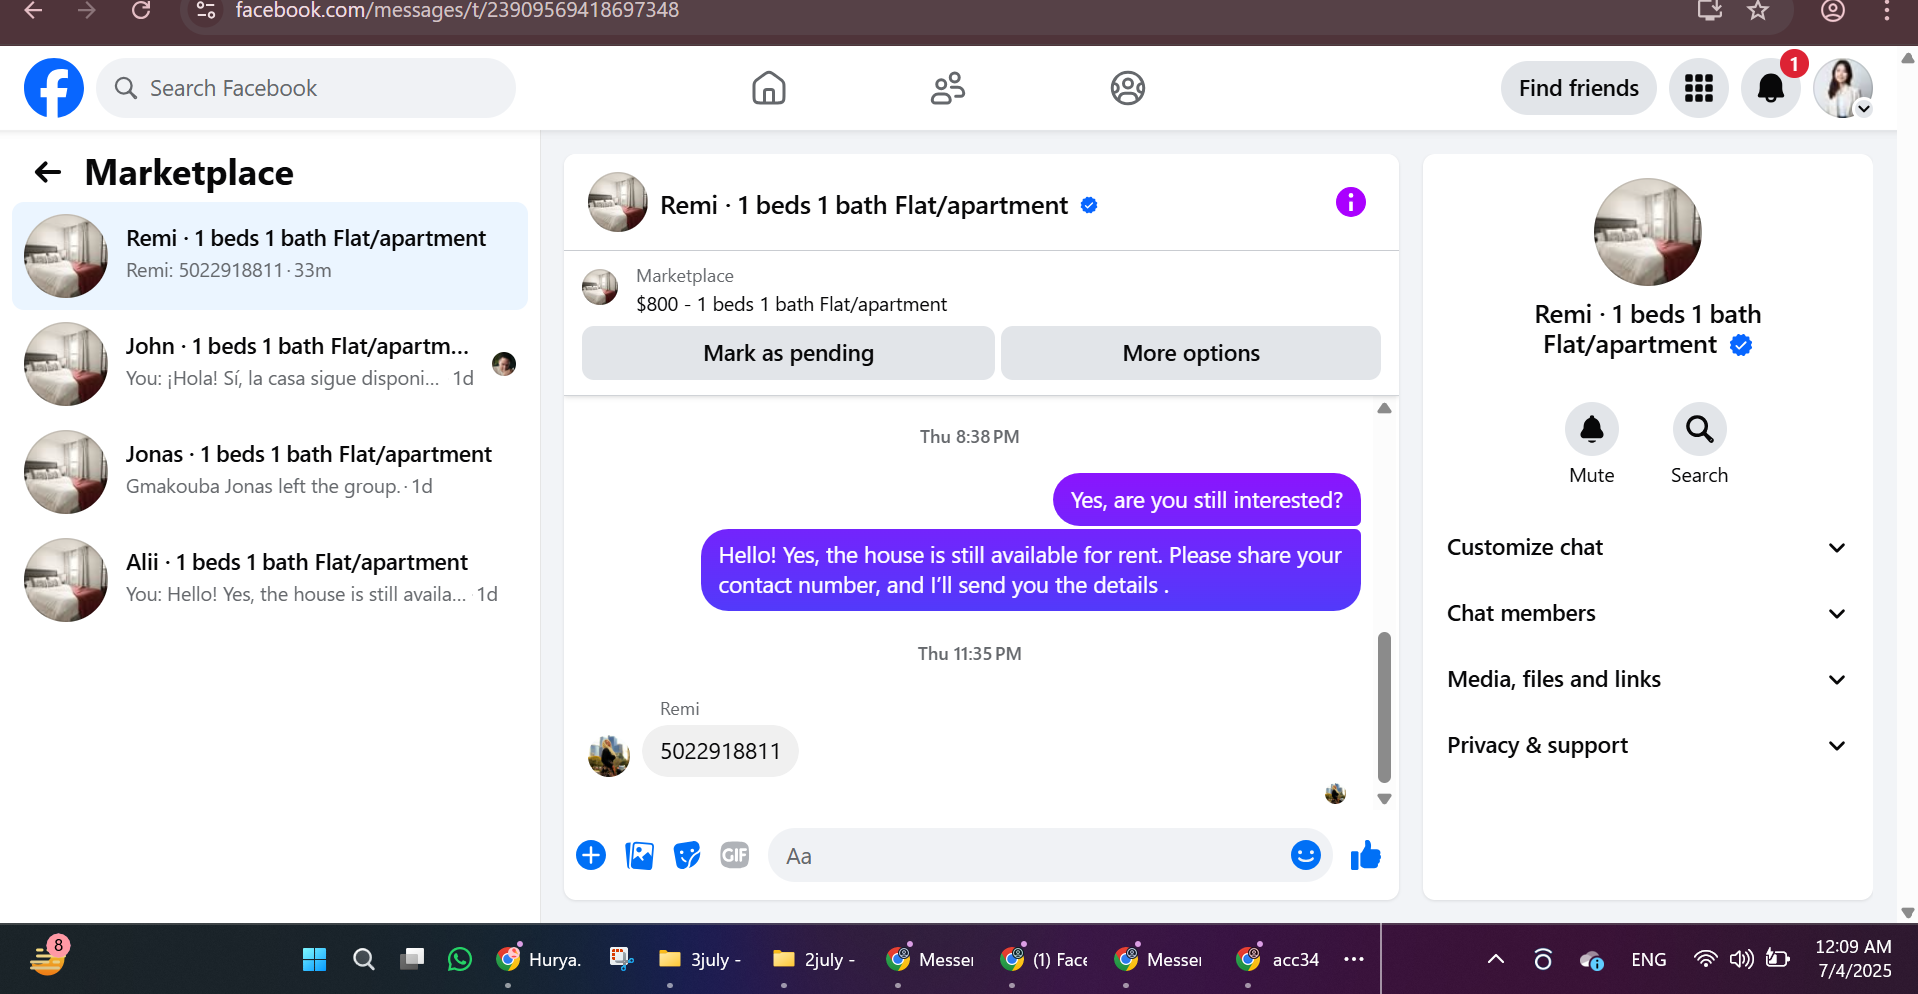
Task: Click Mute bell in chat info panel
Action: coord(1591,429)
